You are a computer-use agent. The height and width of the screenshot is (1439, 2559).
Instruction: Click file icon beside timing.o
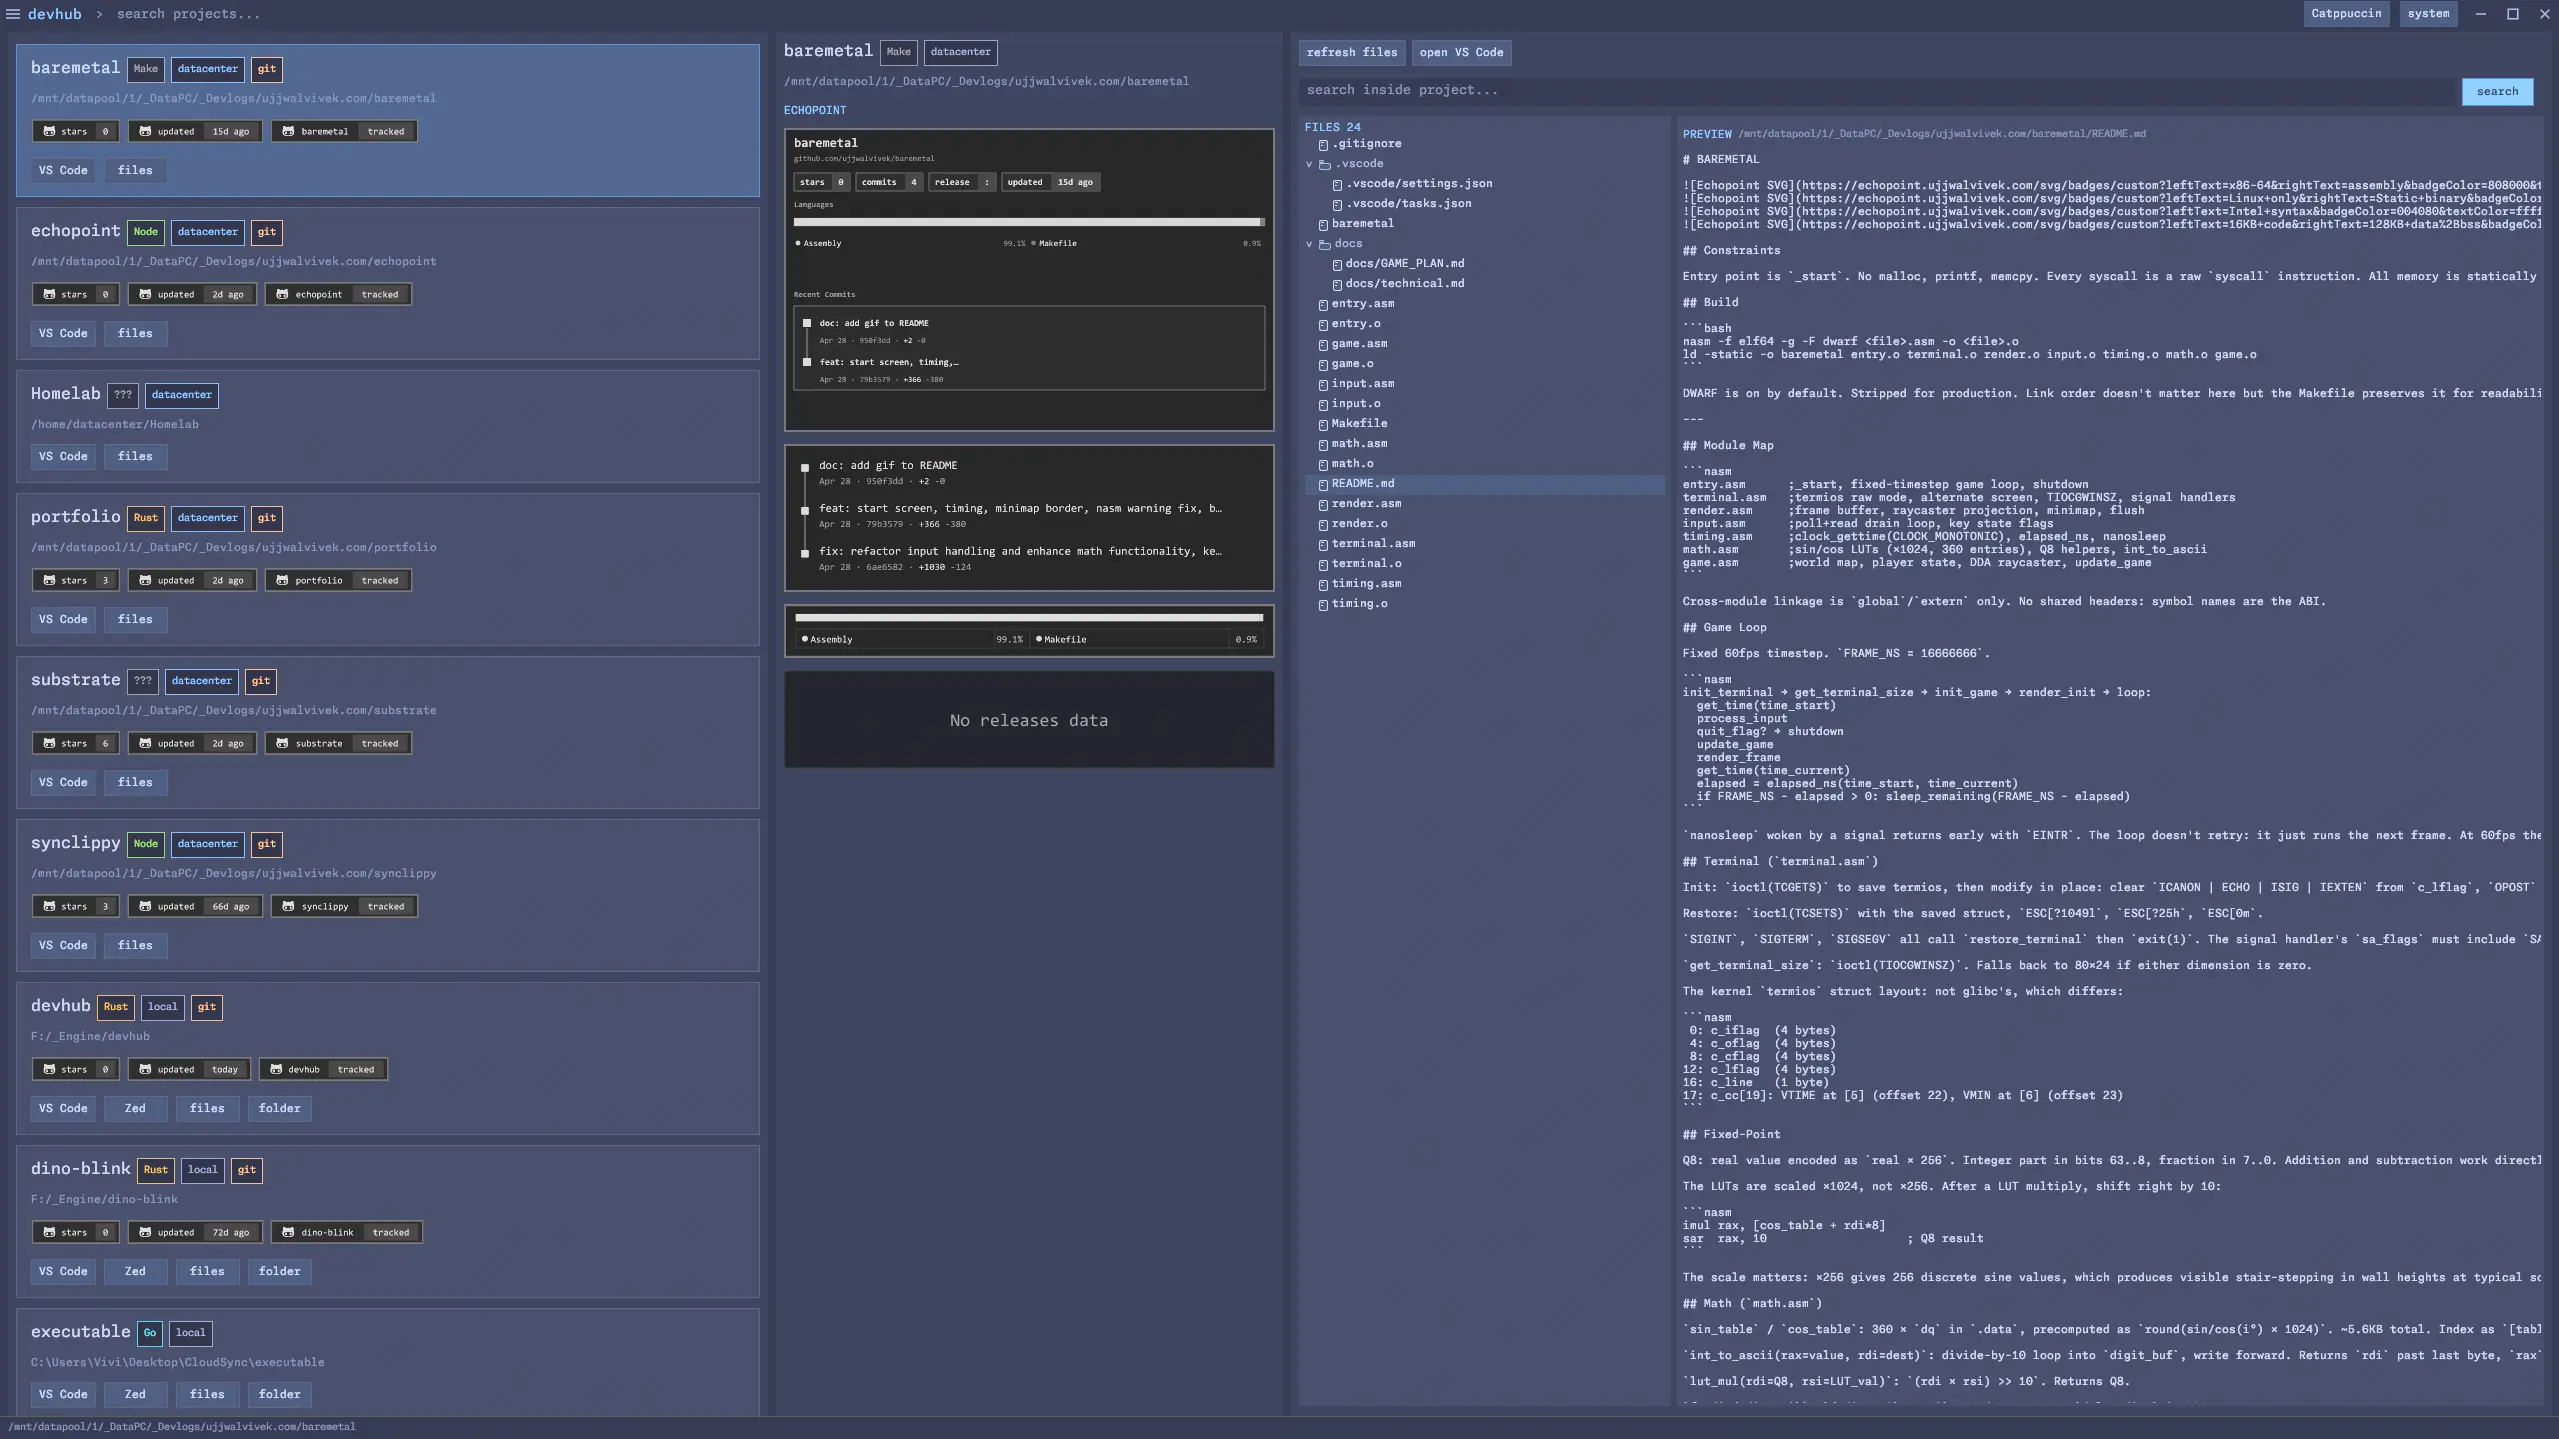point(1323,605)
